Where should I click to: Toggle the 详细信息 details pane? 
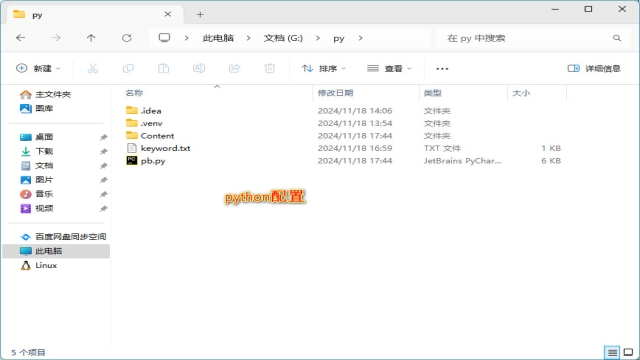click(x=594, y=69)
